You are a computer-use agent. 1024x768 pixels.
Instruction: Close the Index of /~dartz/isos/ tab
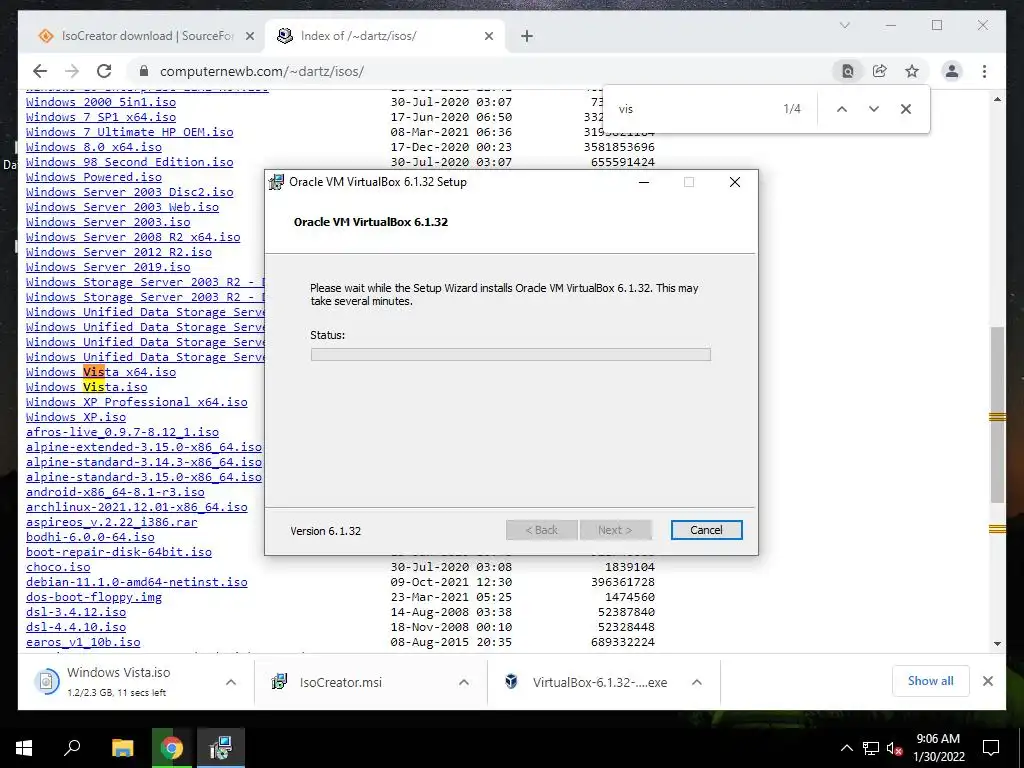coord(488,37)
